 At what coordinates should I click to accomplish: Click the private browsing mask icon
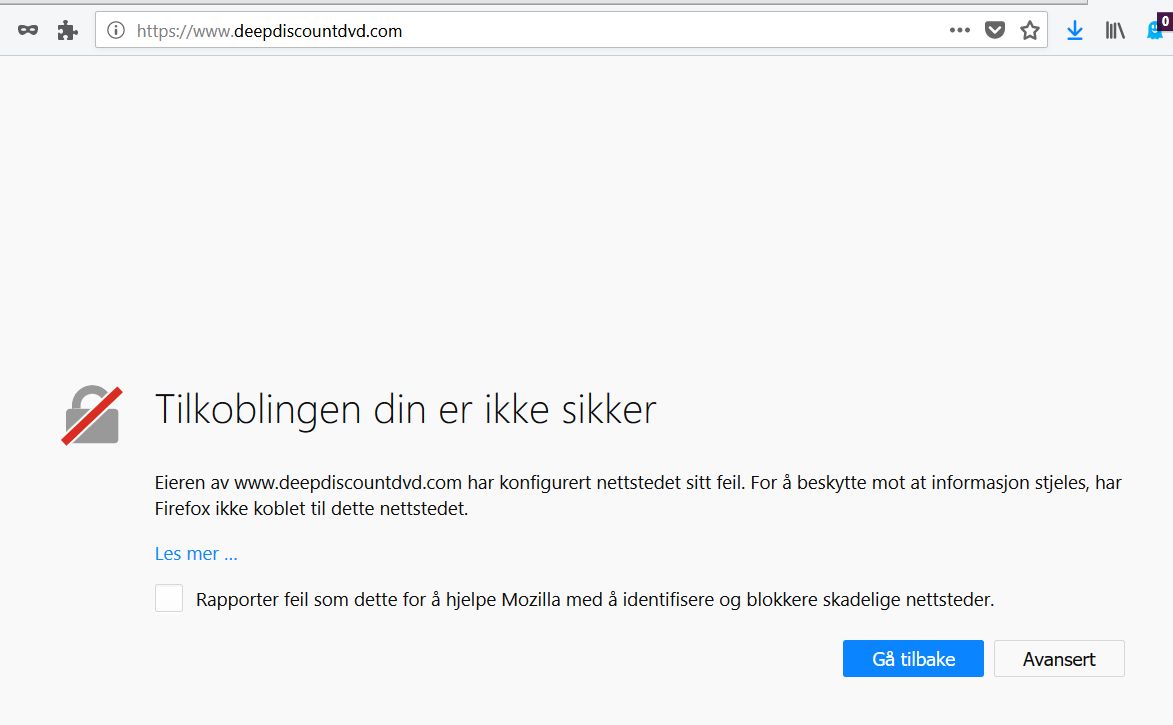coord(28,31)
